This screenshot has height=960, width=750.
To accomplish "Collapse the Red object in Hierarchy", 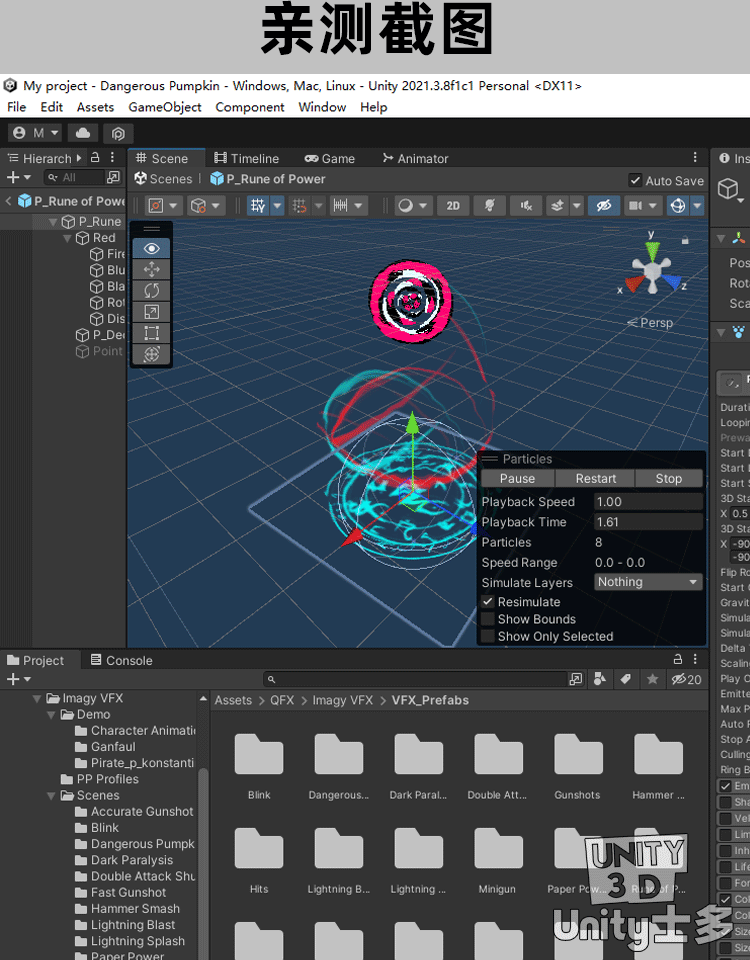I will (68, 238).
